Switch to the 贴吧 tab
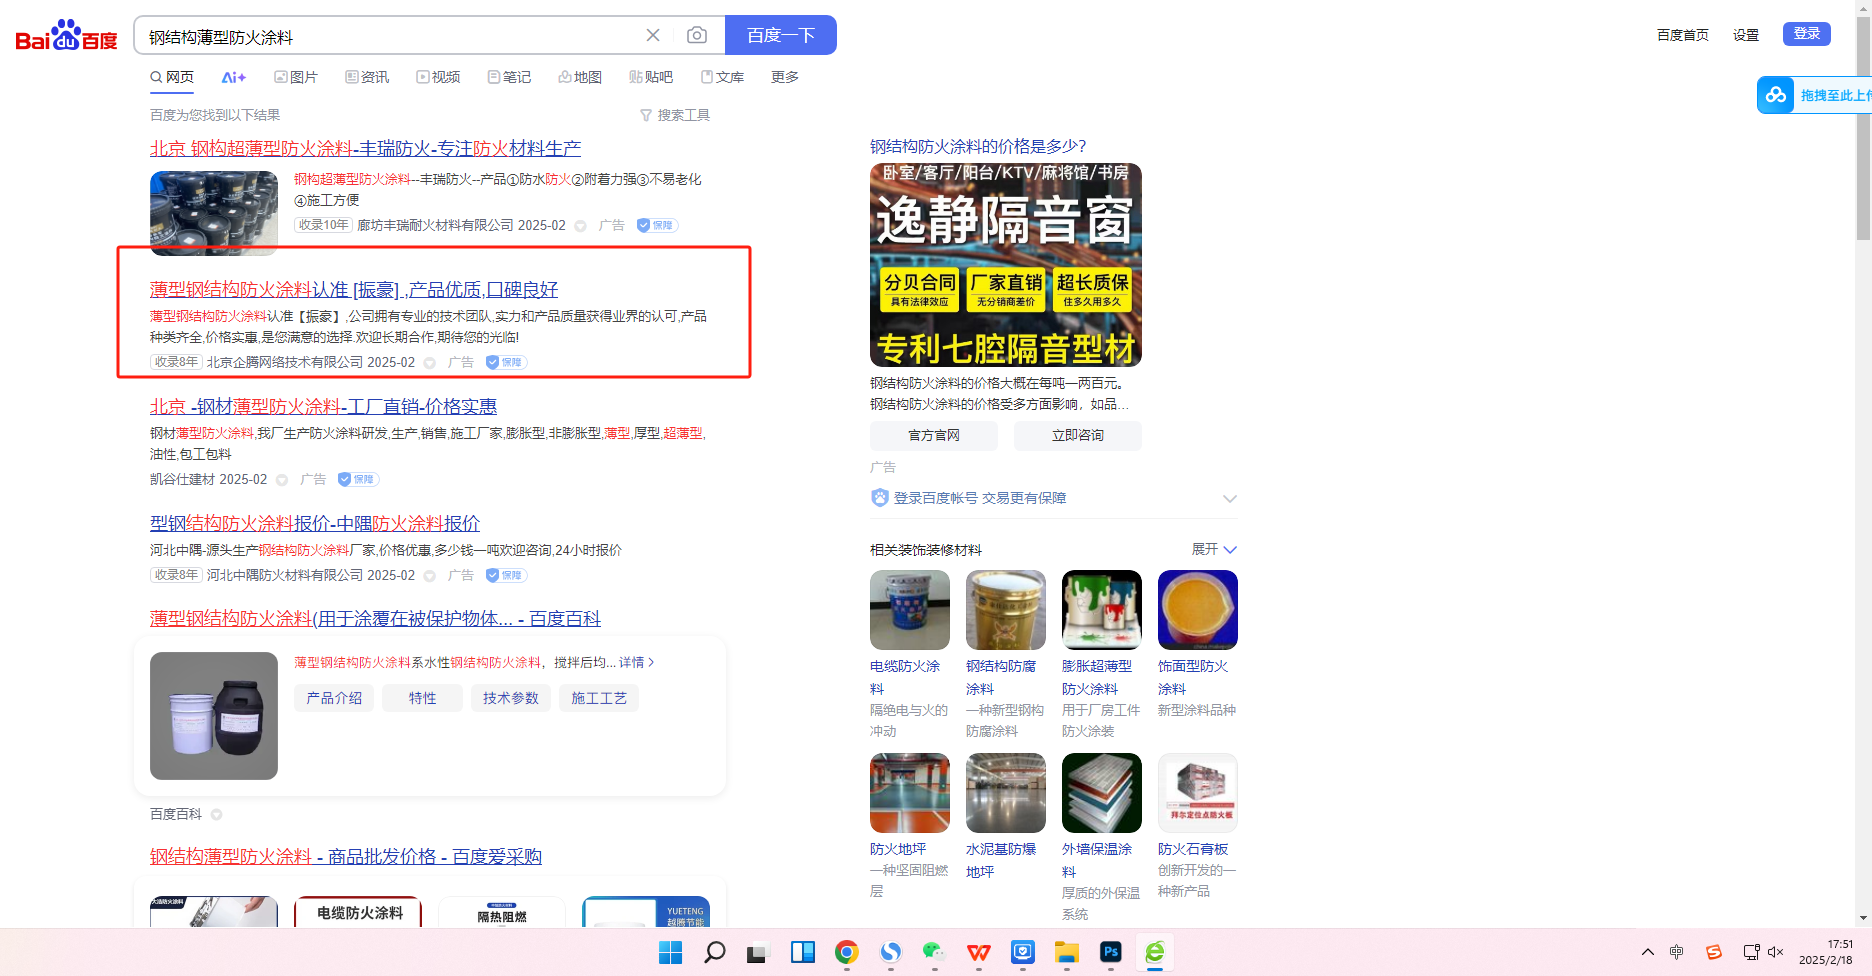This screenshot has width=1872, height=976. [x=651, y=77]
